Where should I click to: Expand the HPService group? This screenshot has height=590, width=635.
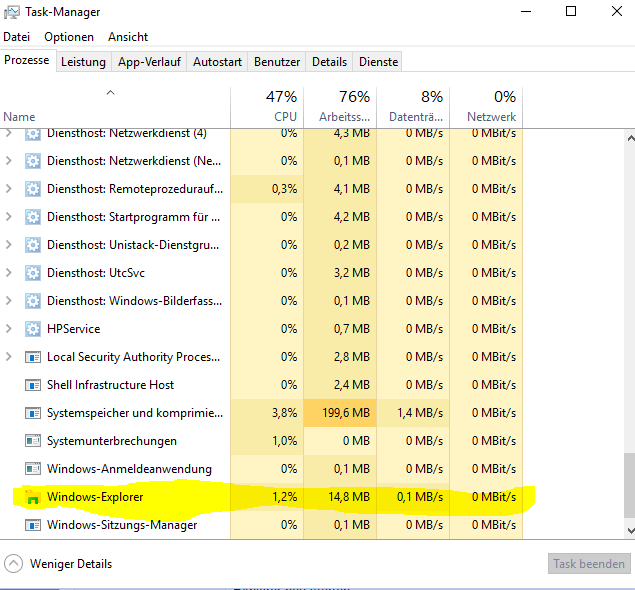(9, 328)
